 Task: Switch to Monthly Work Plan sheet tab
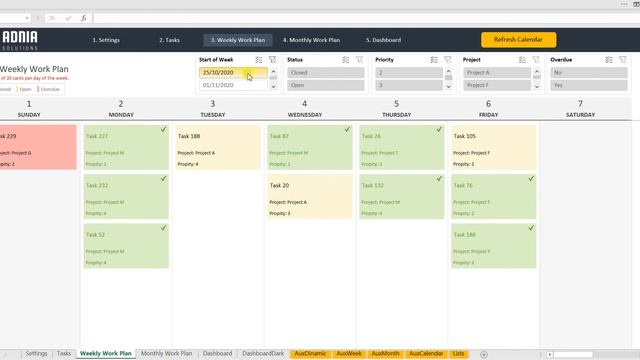point(166,354)
